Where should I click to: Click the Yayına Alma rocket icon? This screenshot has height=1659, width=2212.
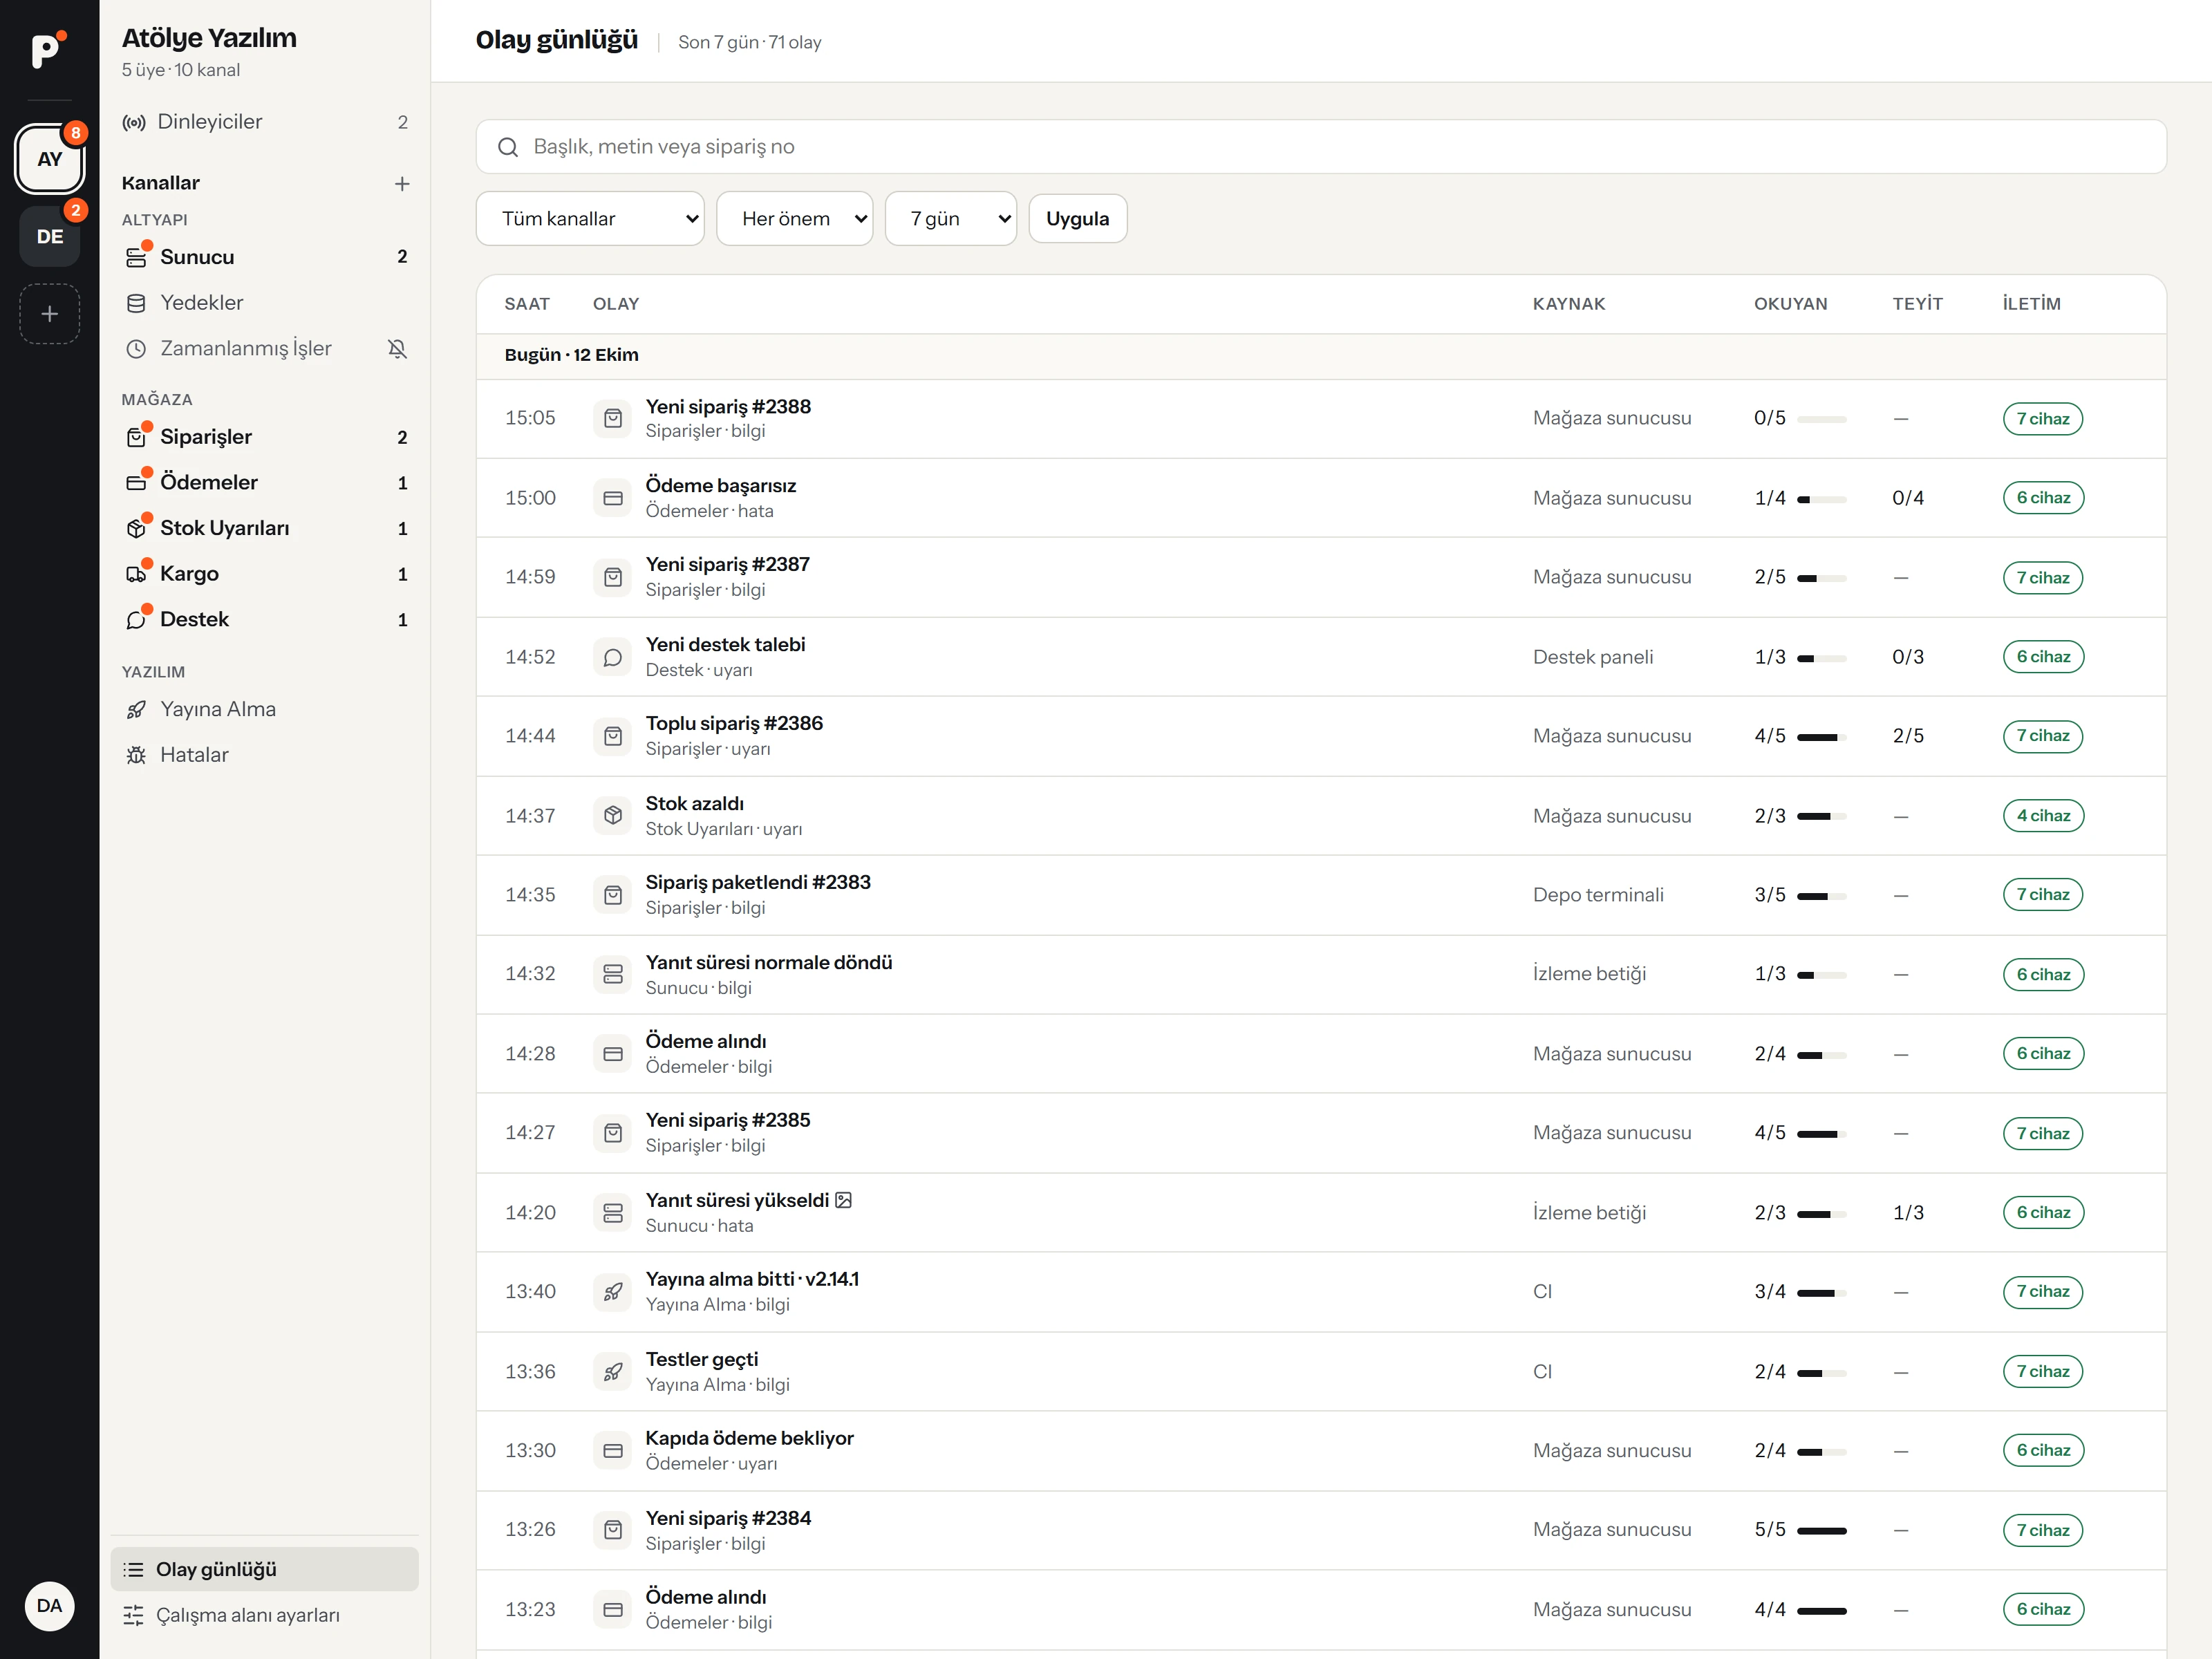click(x=136, y=710)
